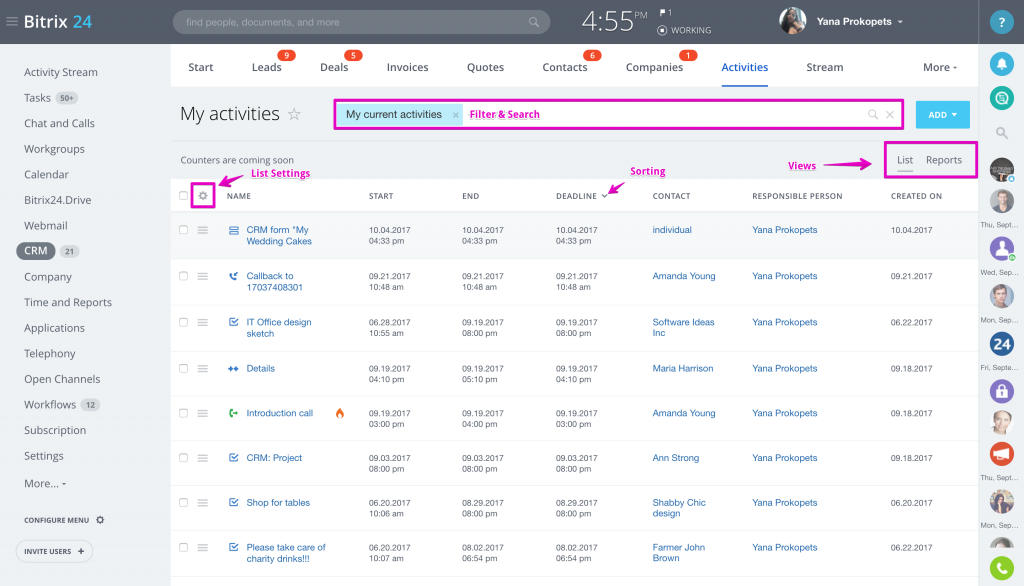1024x586 pixels.
Task: Open the red megaphone announcement icon
Action: pos(1001,454)
